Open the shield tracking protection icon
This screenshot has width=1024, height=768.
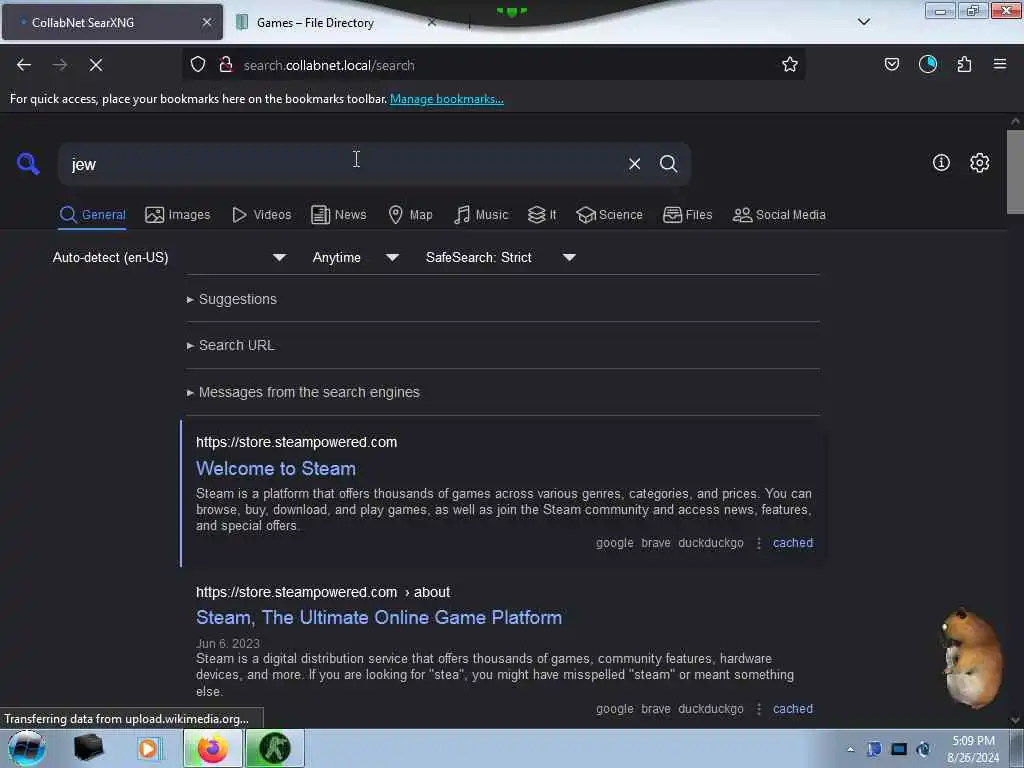[x=198, y=64]
